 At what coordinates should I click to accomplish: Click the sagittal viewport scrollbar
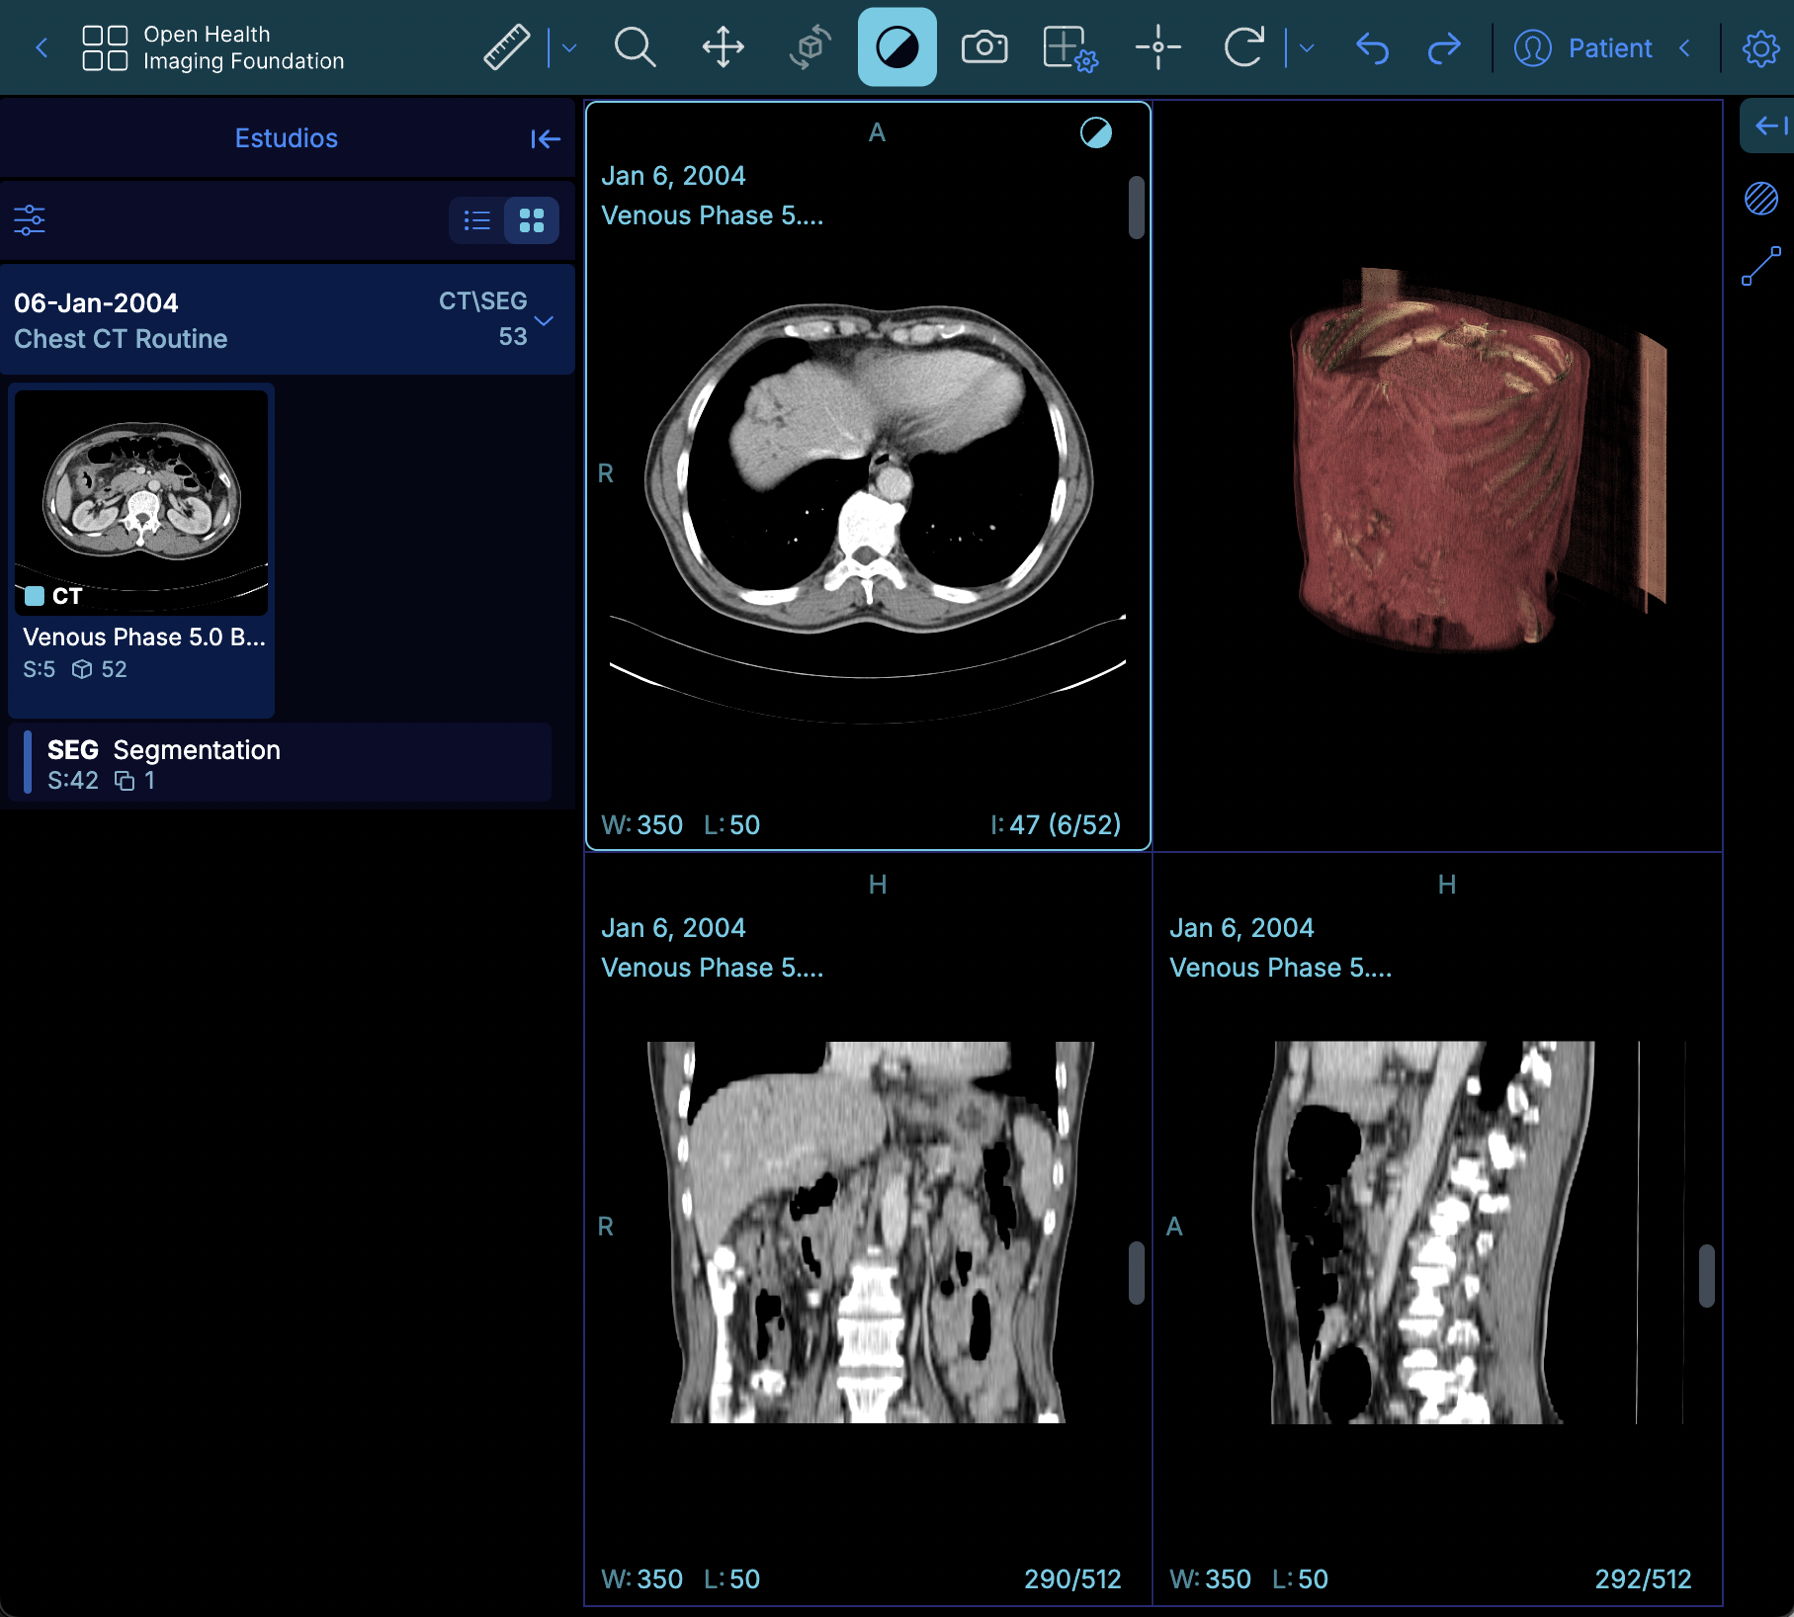[x=1706, y=1274]
